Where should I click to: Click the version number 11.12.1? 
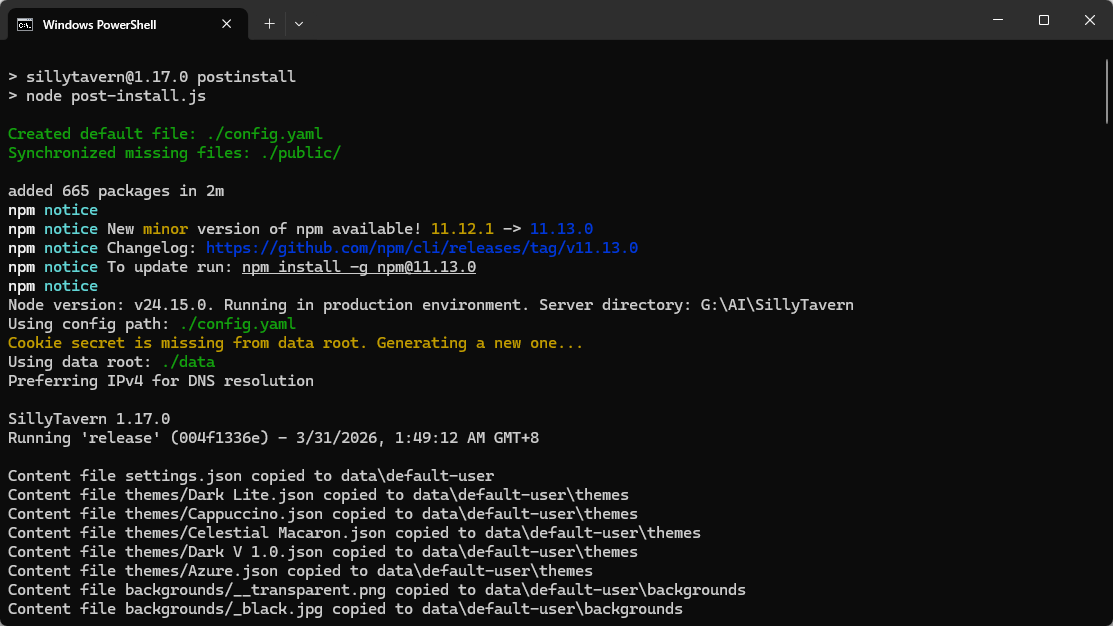(462, 229)
